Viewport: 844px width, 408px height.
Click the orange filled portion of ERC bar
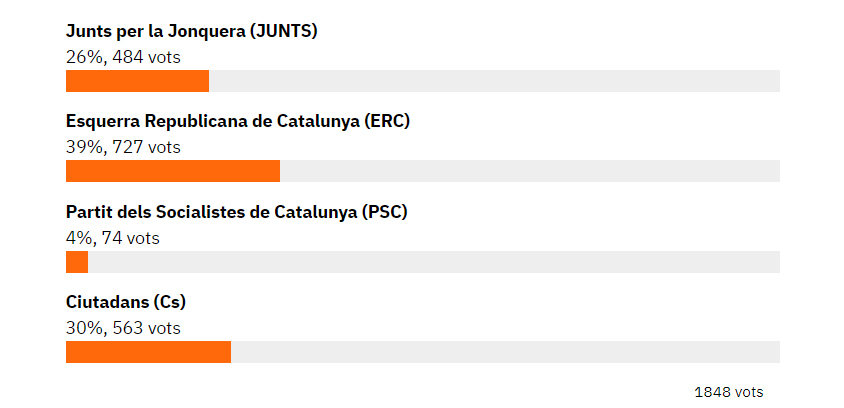173,171
